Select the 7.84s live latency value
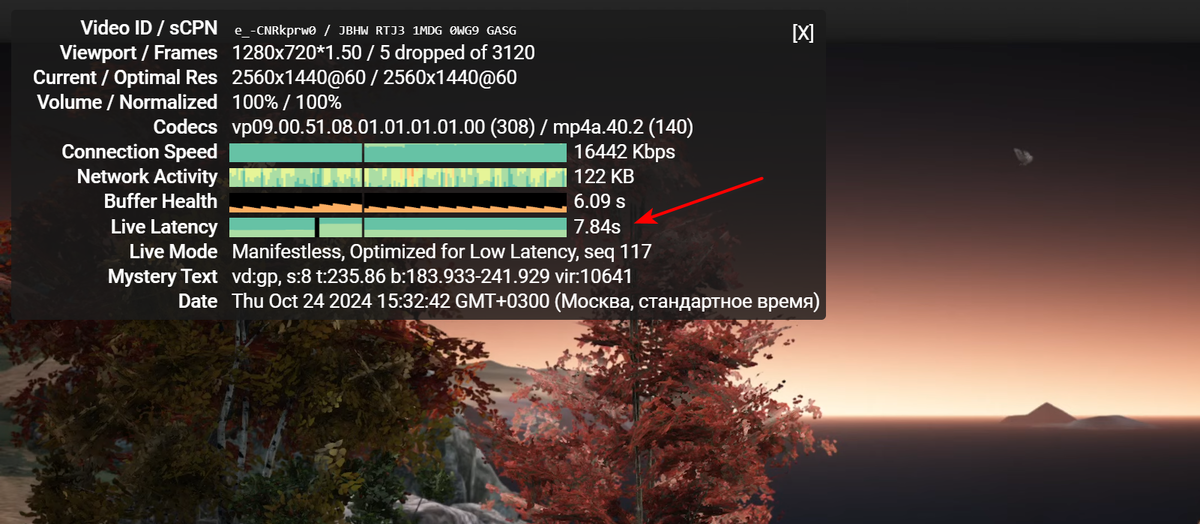 click(x=597, y=227)
